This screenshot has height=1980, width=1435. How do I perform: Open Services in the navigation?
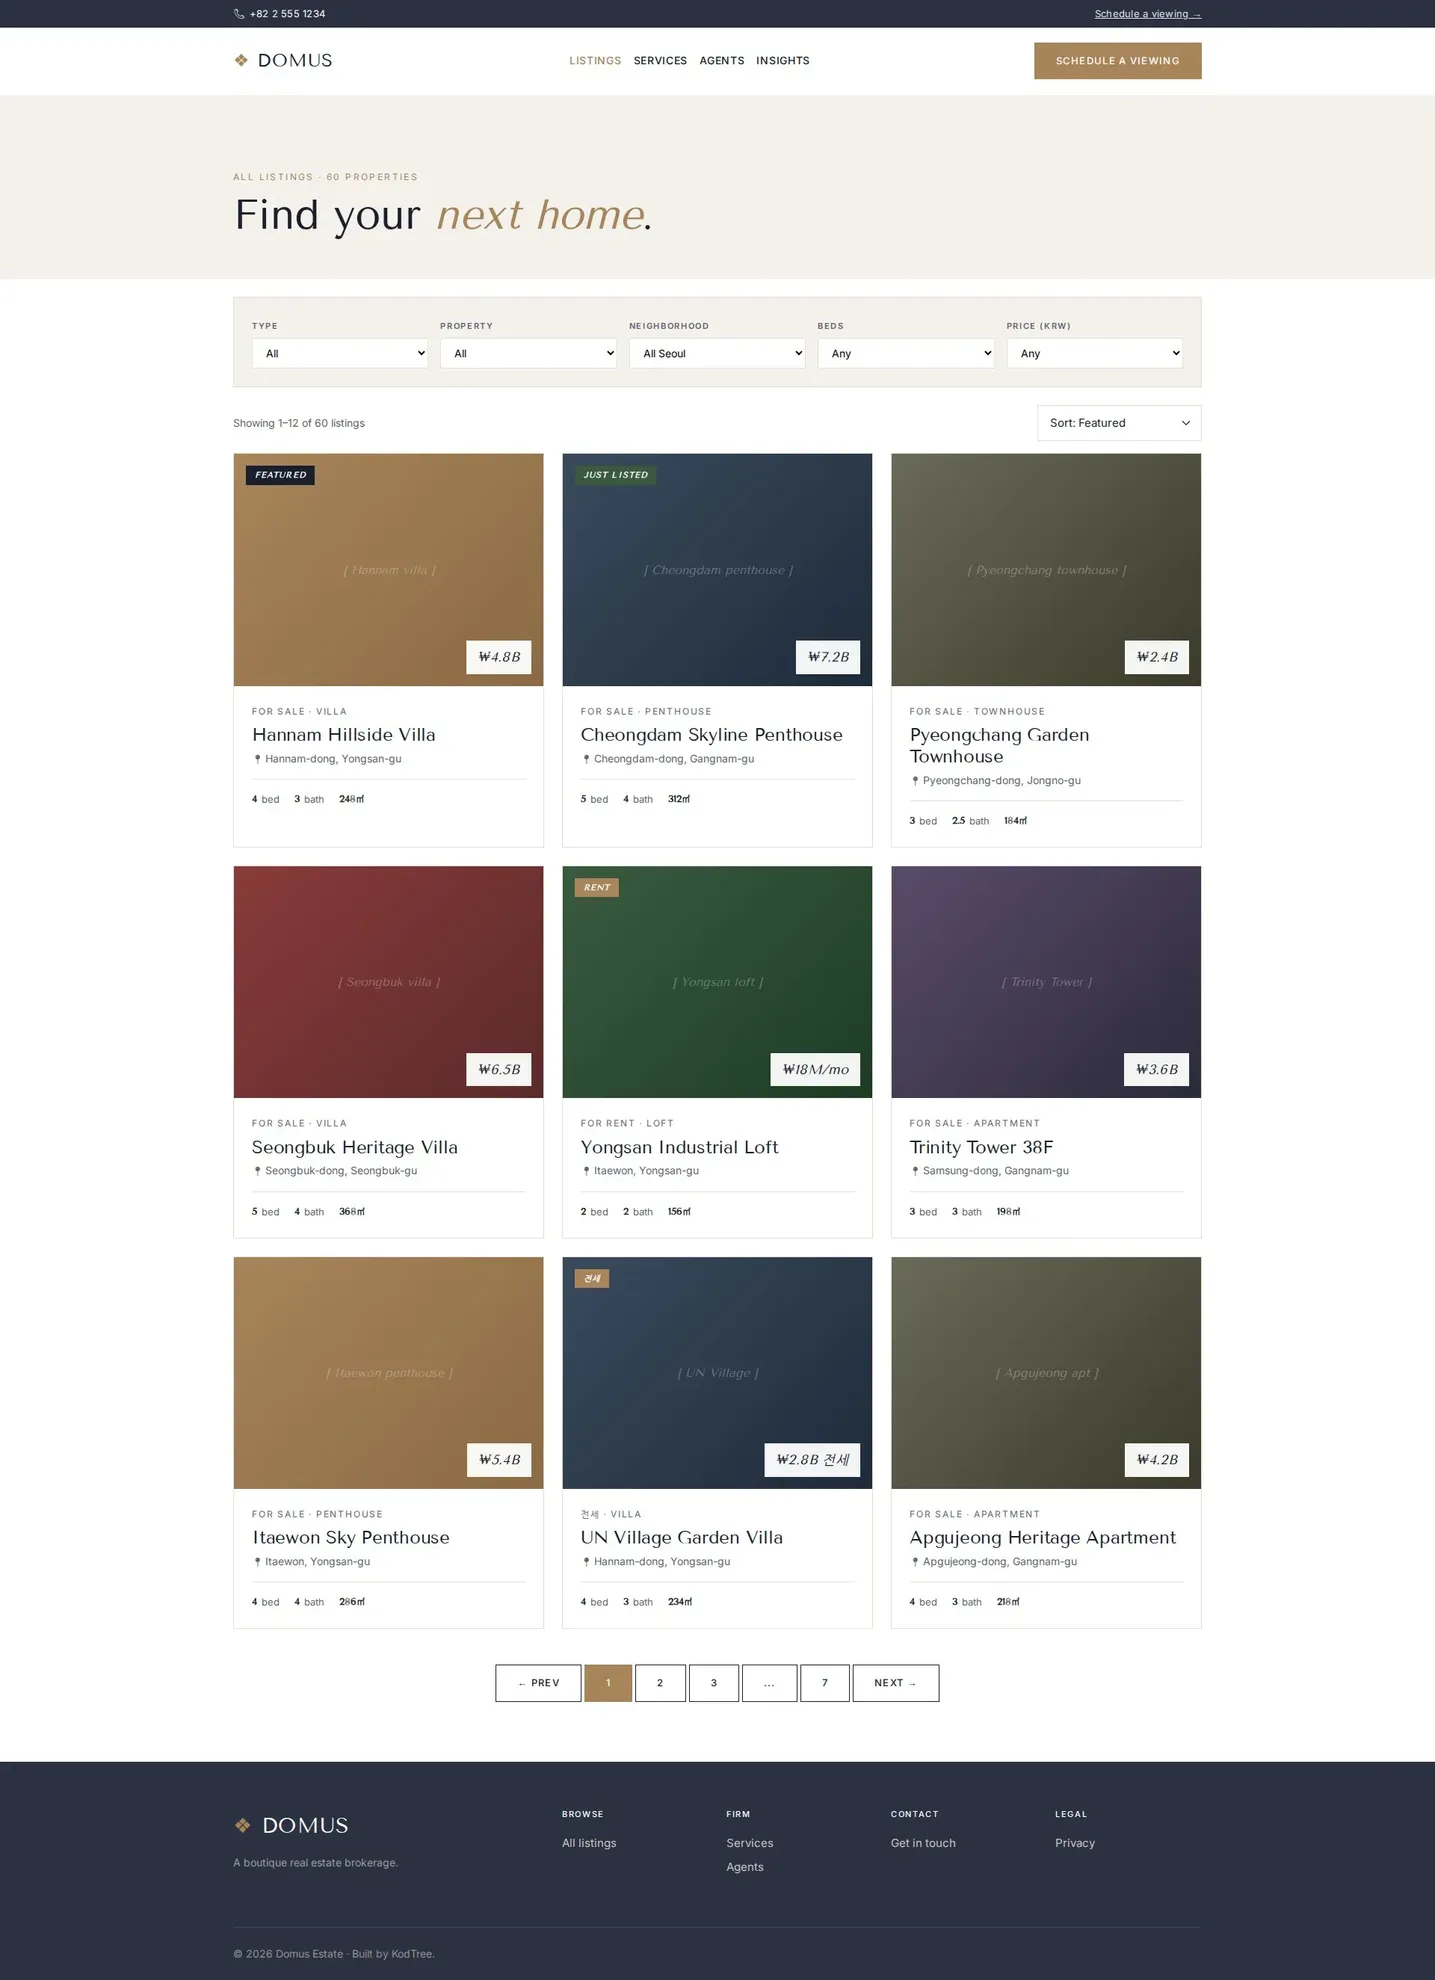[x=660, y=61]
